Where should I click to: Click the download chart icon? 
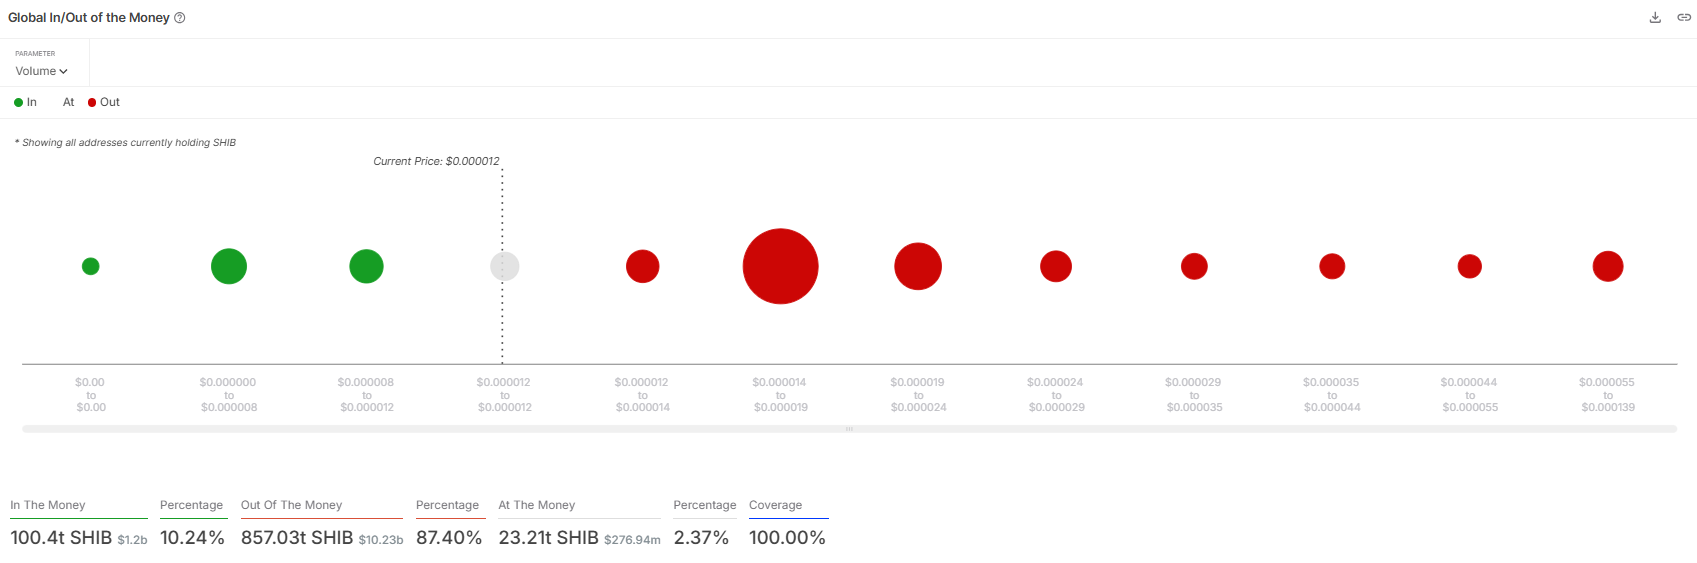tap(1655, 18)
